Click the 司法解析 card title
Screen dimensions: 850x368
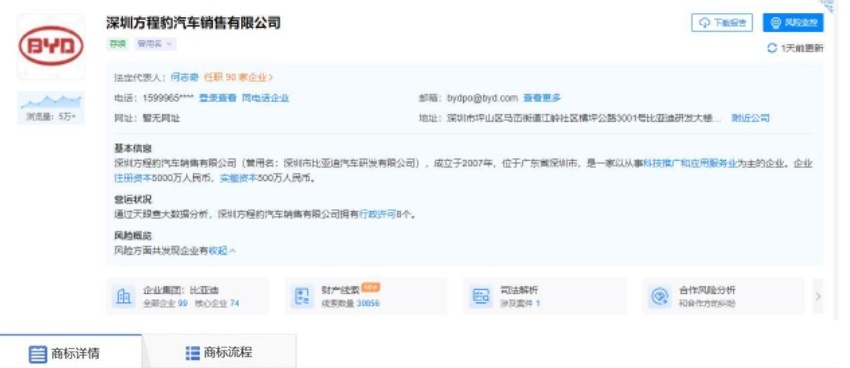coord(519,290)
